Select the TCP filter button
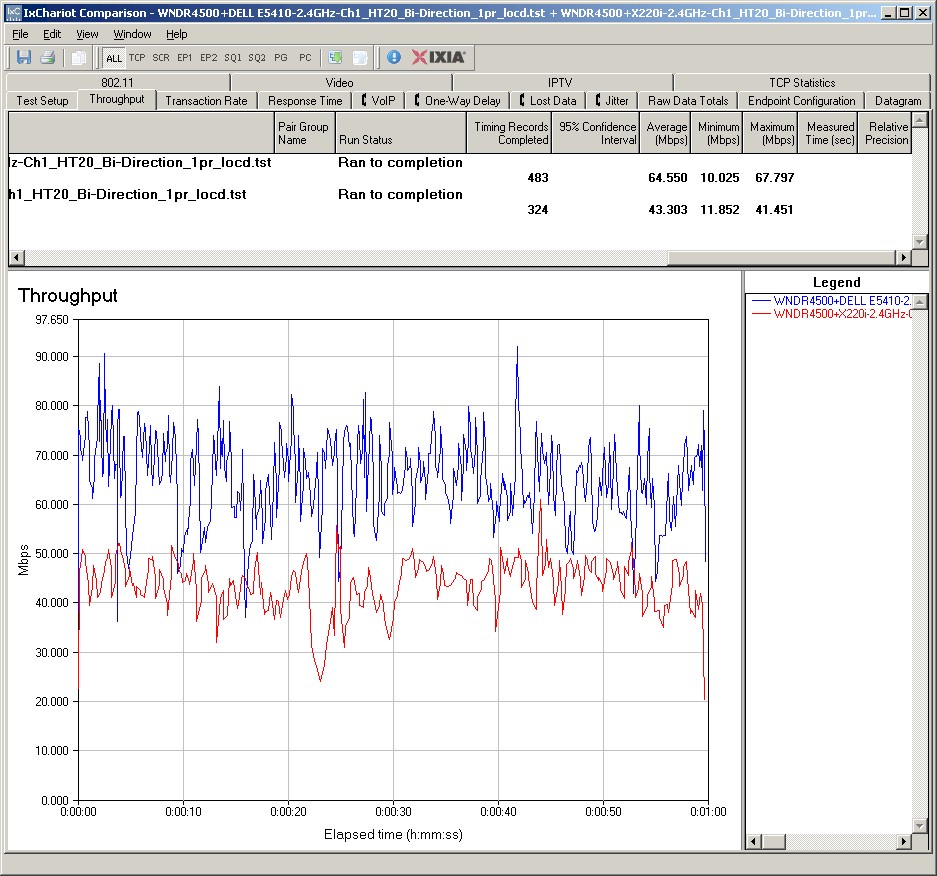Image resolution: width=937 pixels, height=876 pixels. (137, 57)
